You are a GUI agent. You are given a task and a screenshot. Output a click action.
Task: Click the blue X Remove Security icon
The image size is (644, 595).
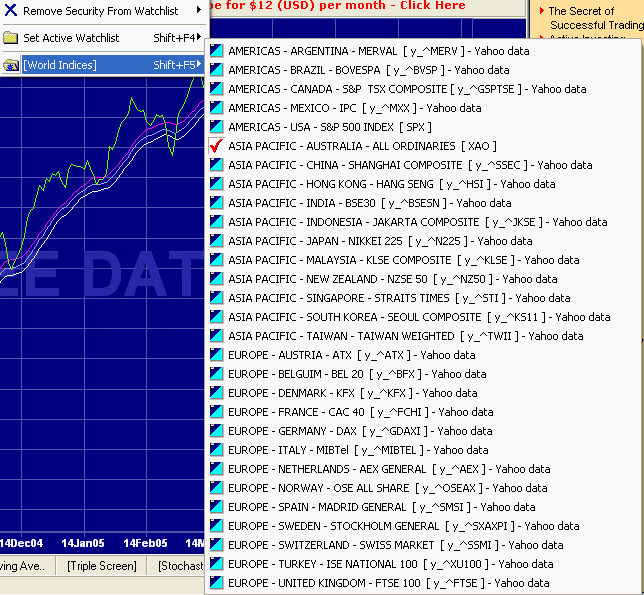pyautogui.click(x=11, y=10)
